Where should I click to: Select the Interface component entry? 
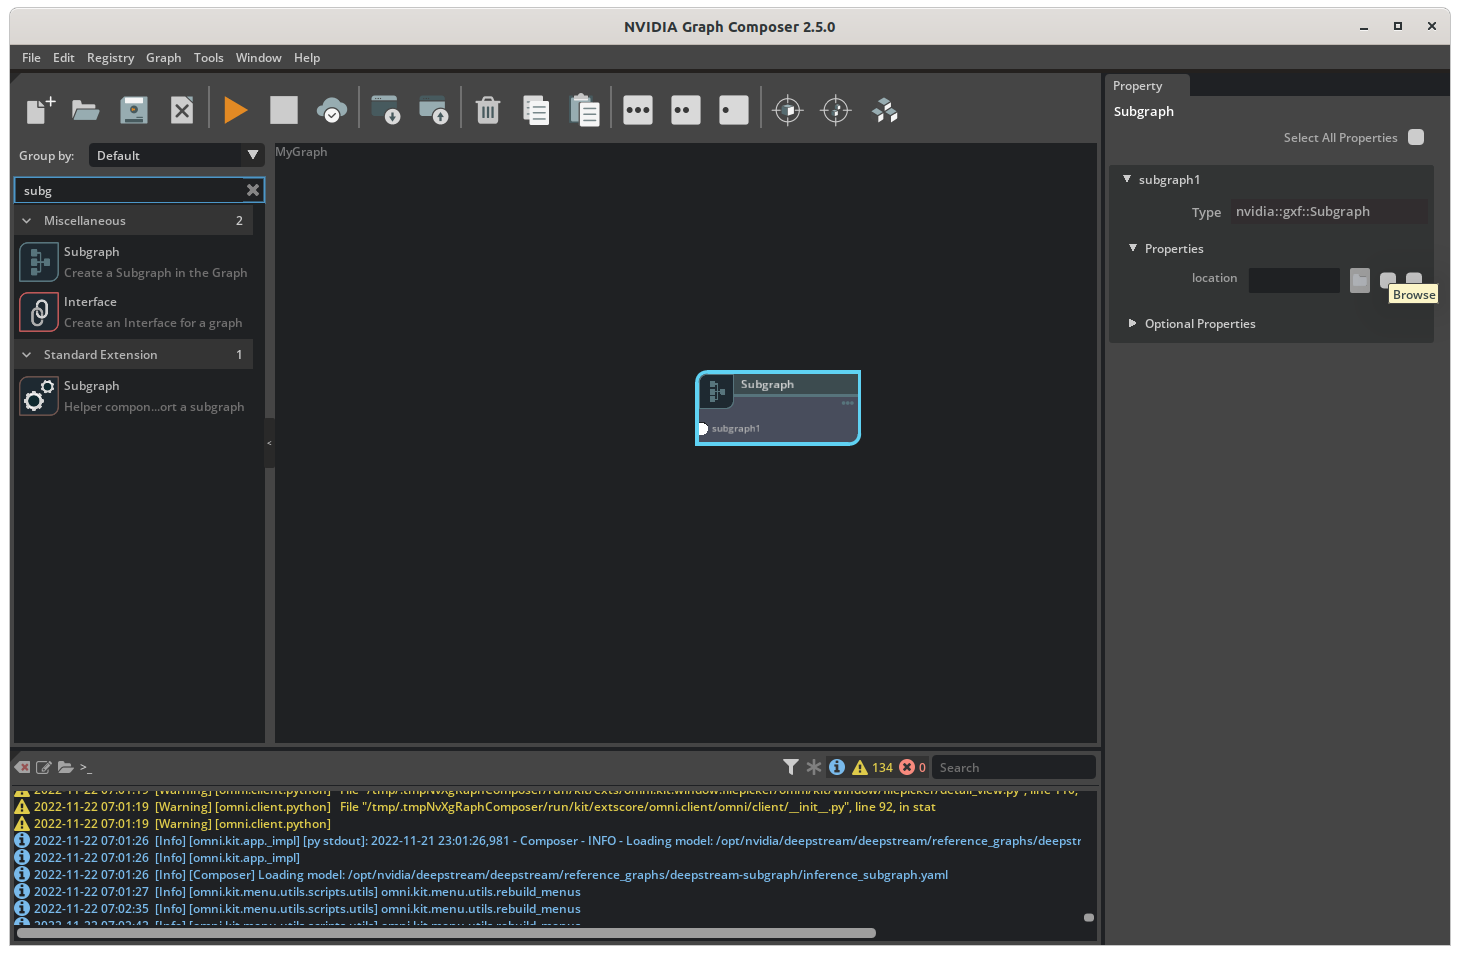pyautogui.click(x=134, y=312)
